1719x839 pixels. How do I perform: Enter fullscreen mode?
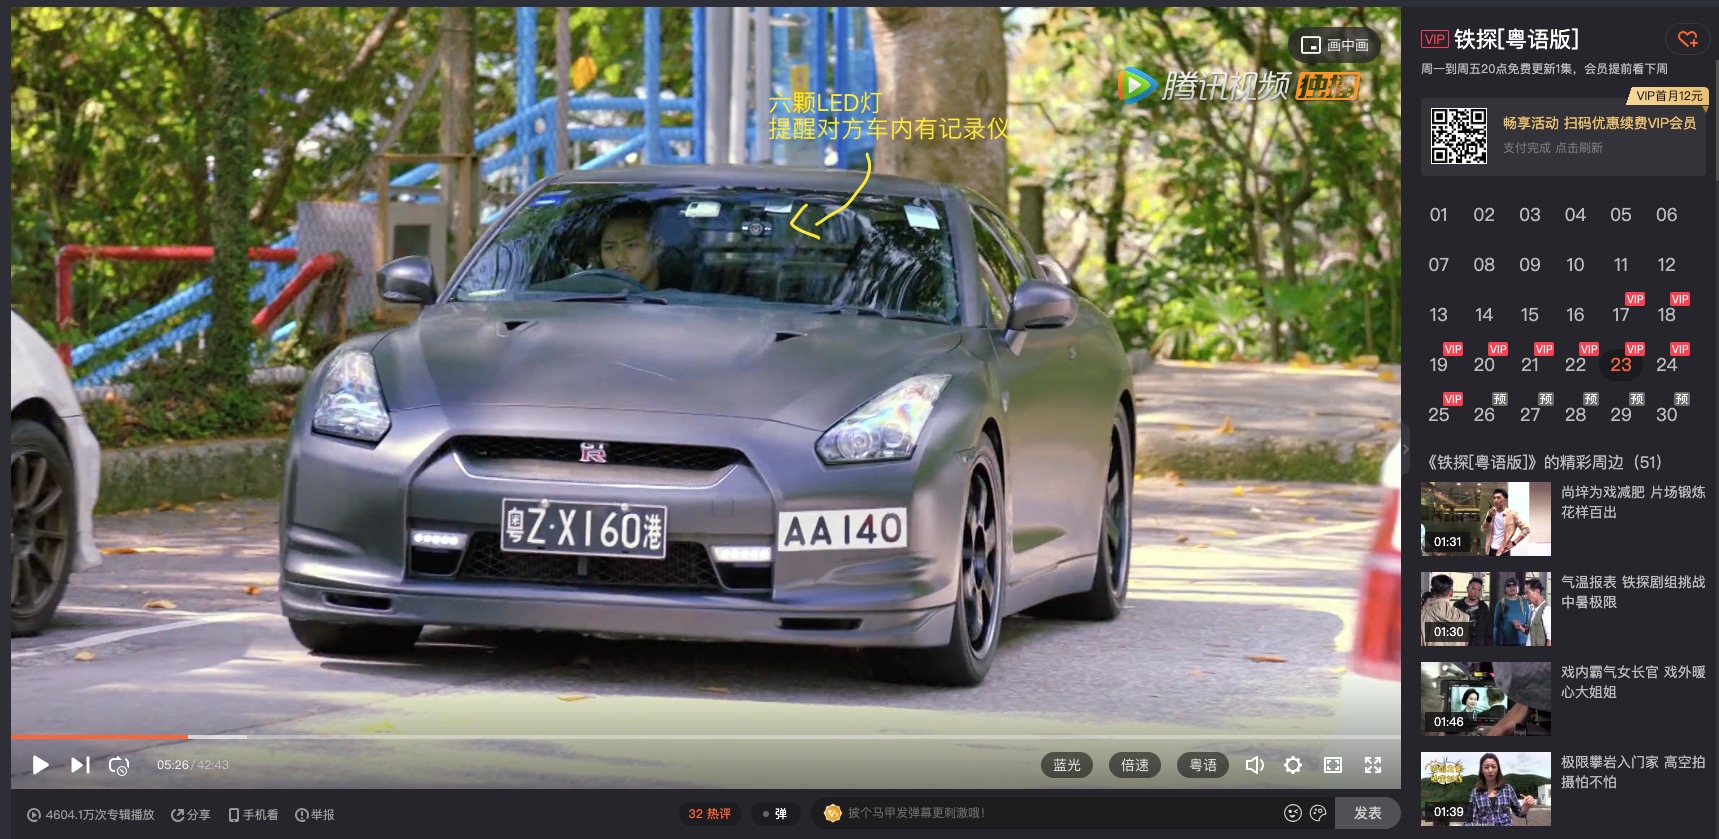(1373, 765)
